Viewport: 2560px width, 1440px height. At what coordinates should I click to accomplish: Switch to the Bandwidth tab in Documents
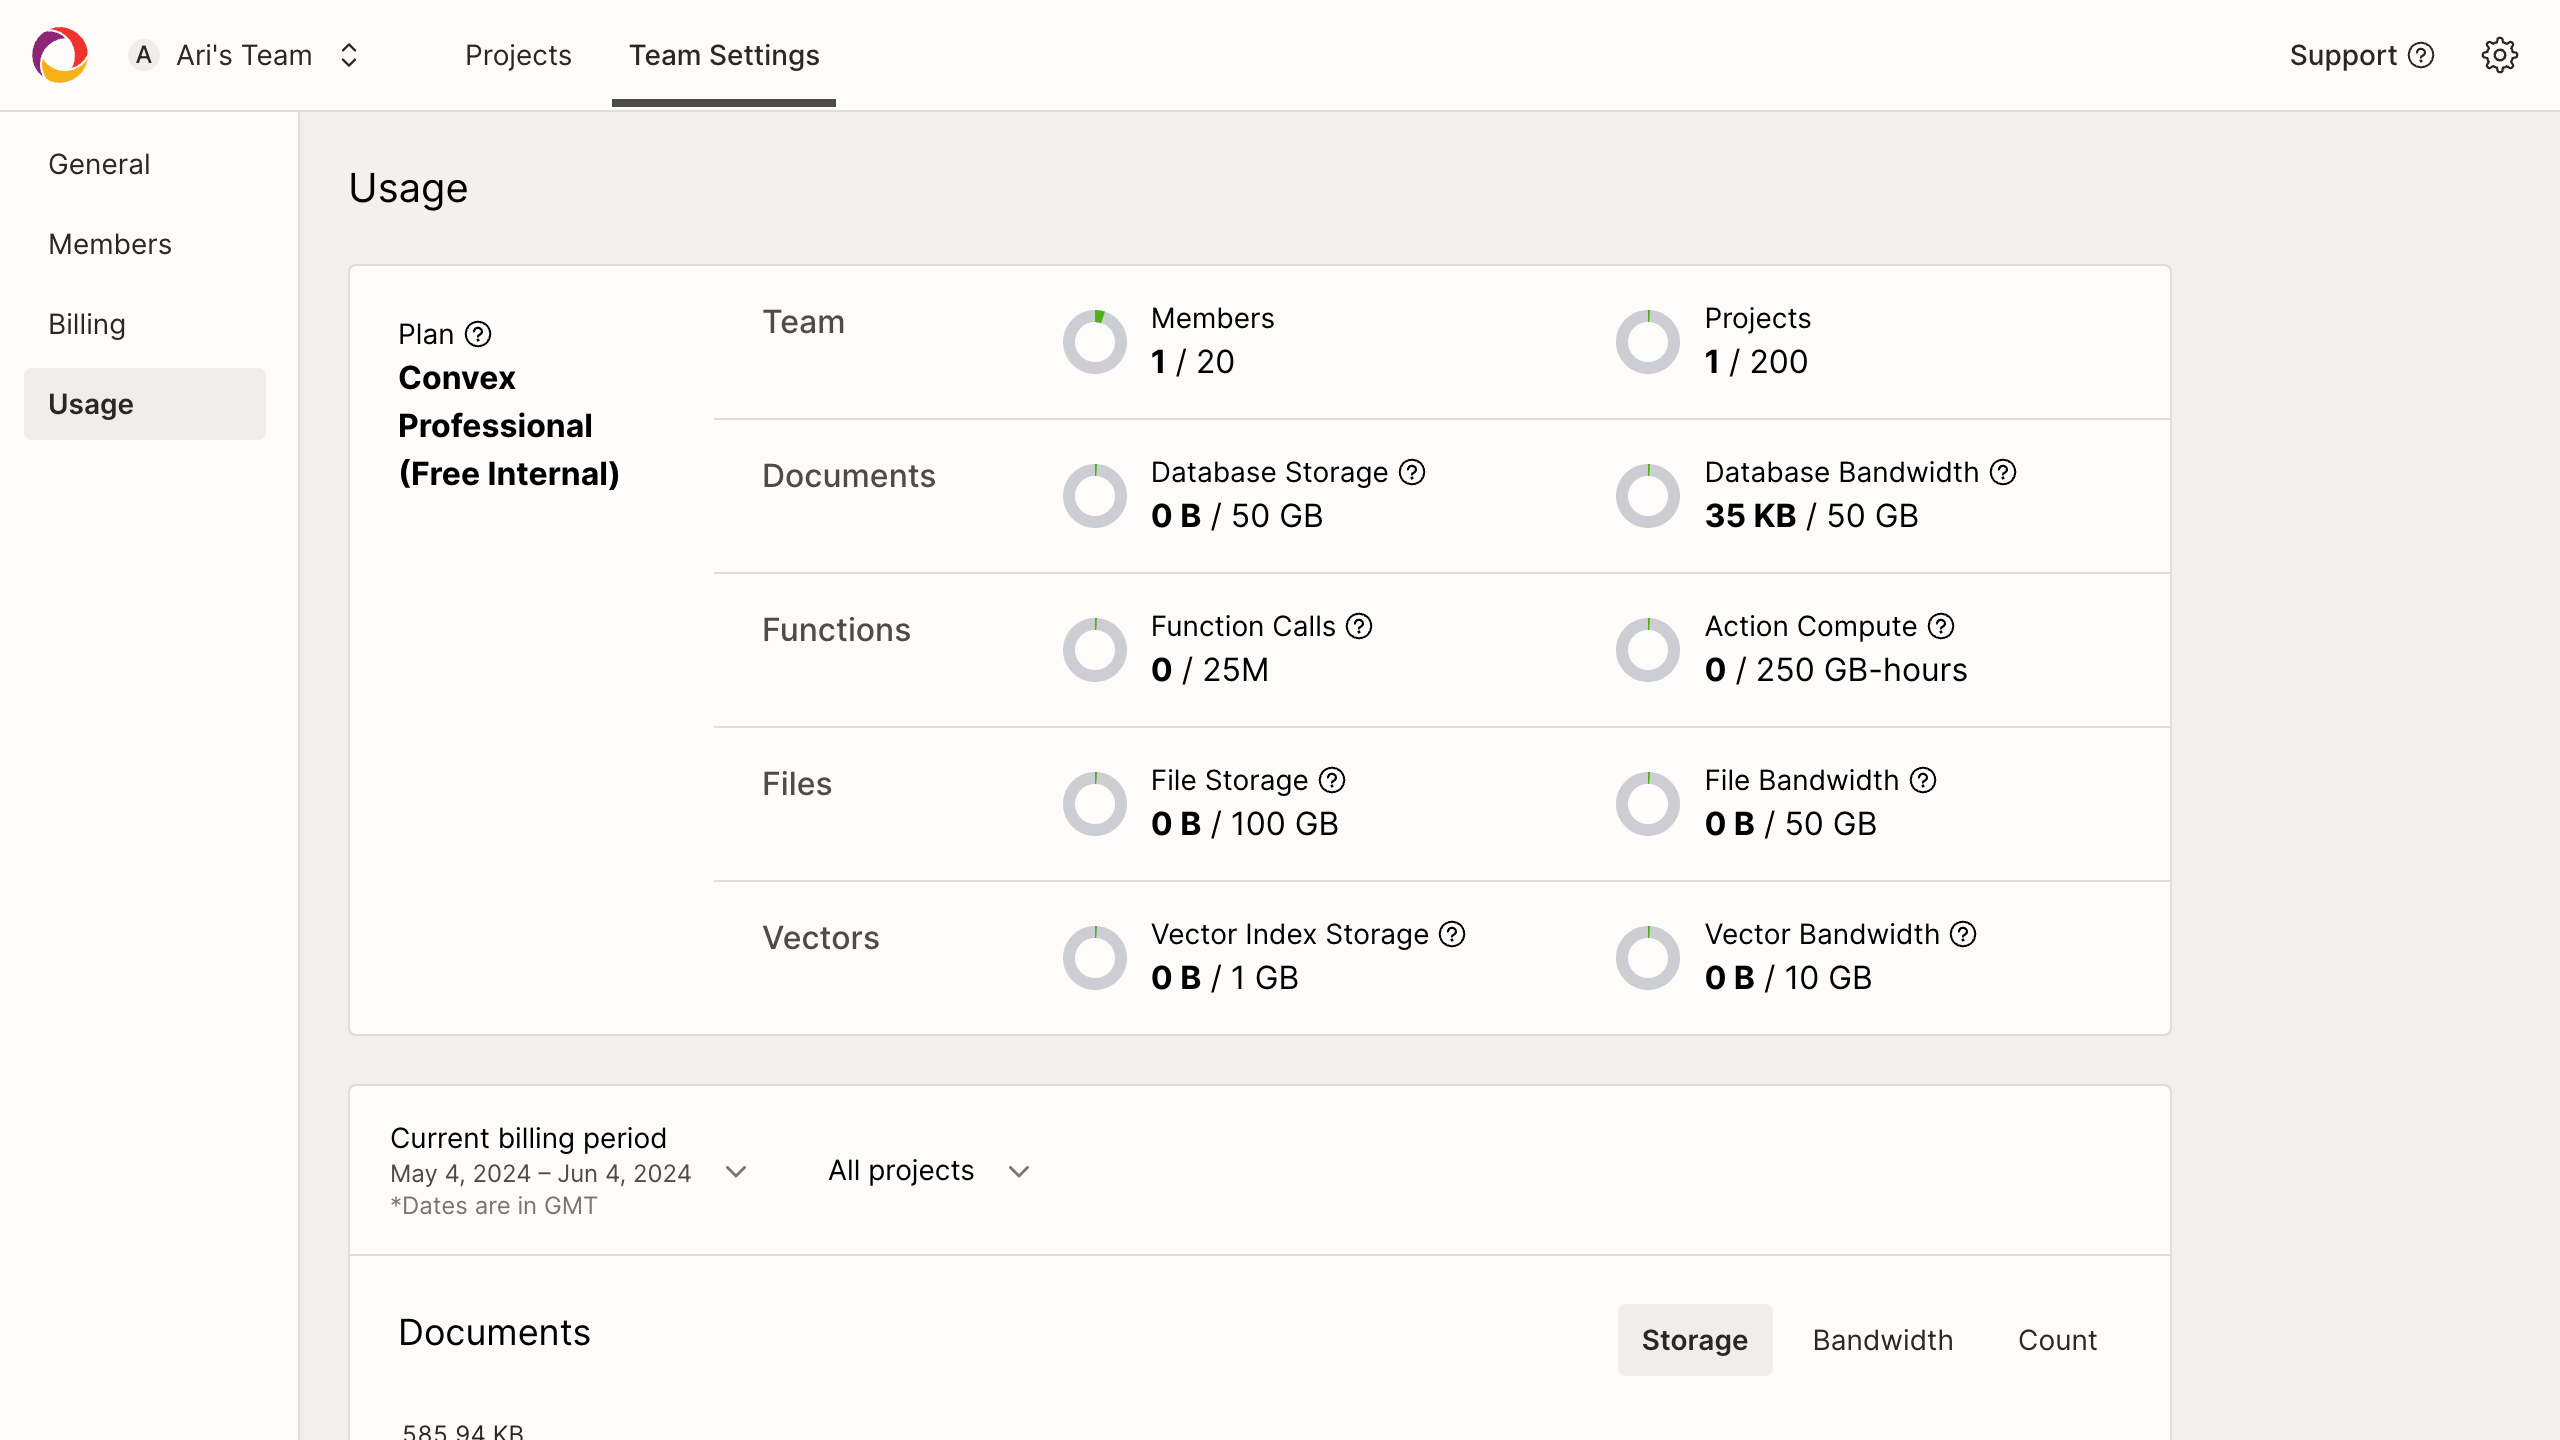[1883, 1340]
